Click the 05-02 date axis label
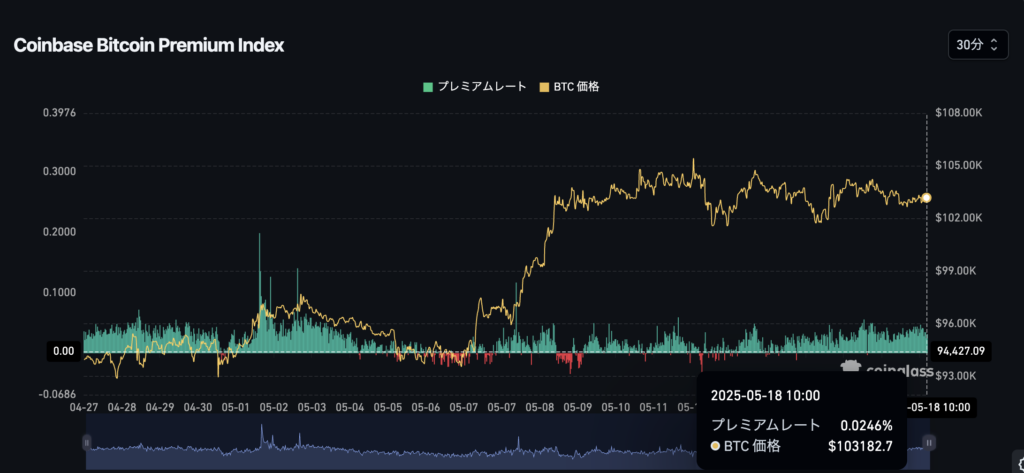The image size is (1024, 473). point(274,407)
